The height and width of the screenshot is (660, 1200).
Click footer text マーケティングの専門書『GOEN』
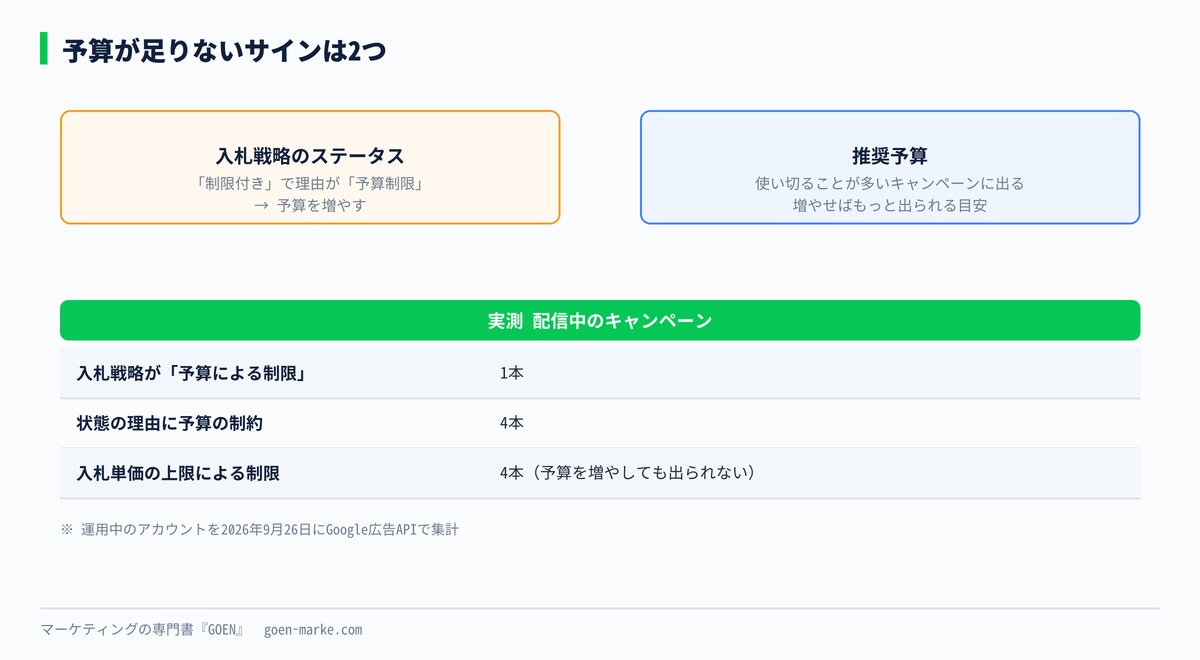point(143,630)
